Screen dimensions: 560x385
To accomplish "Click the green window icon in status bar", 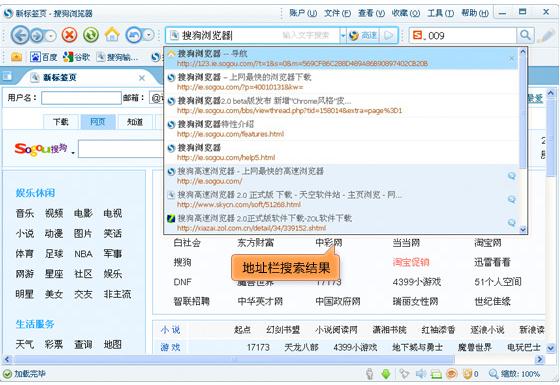I will point(436,374).
